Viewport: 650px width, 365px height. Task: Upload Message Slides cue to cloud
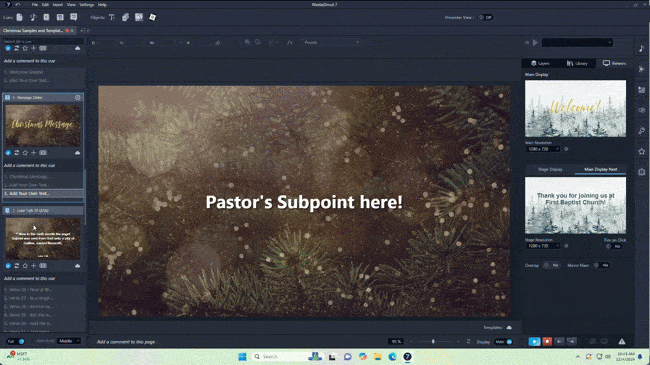(x=78, y=153)
